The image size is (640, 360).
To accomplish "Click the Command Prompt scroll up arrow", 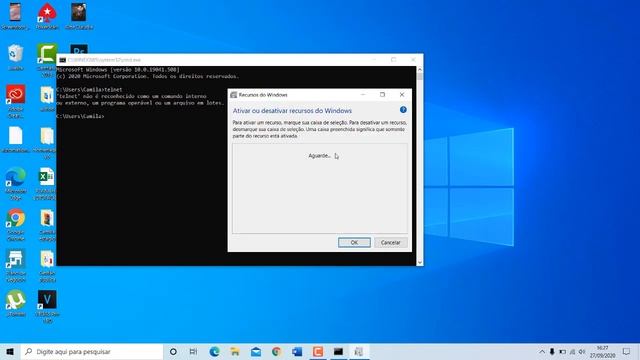I will coord(420,70).
